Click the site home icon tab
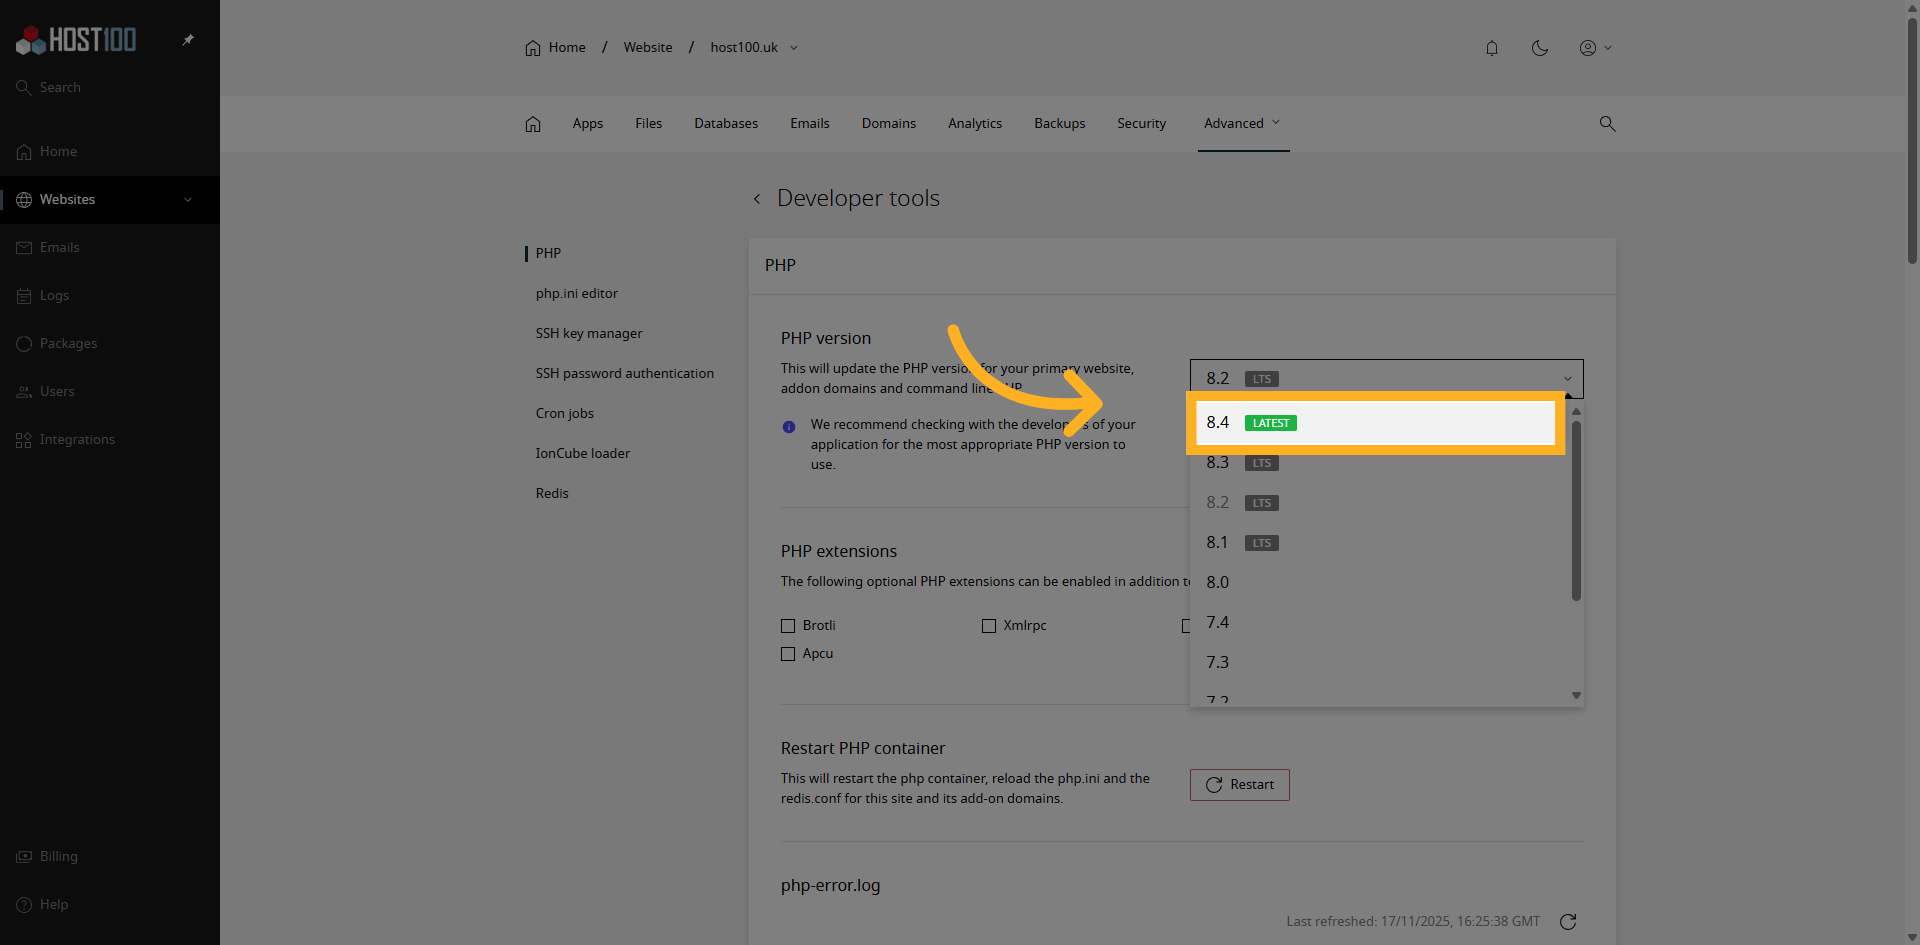 tap(533, 124)
